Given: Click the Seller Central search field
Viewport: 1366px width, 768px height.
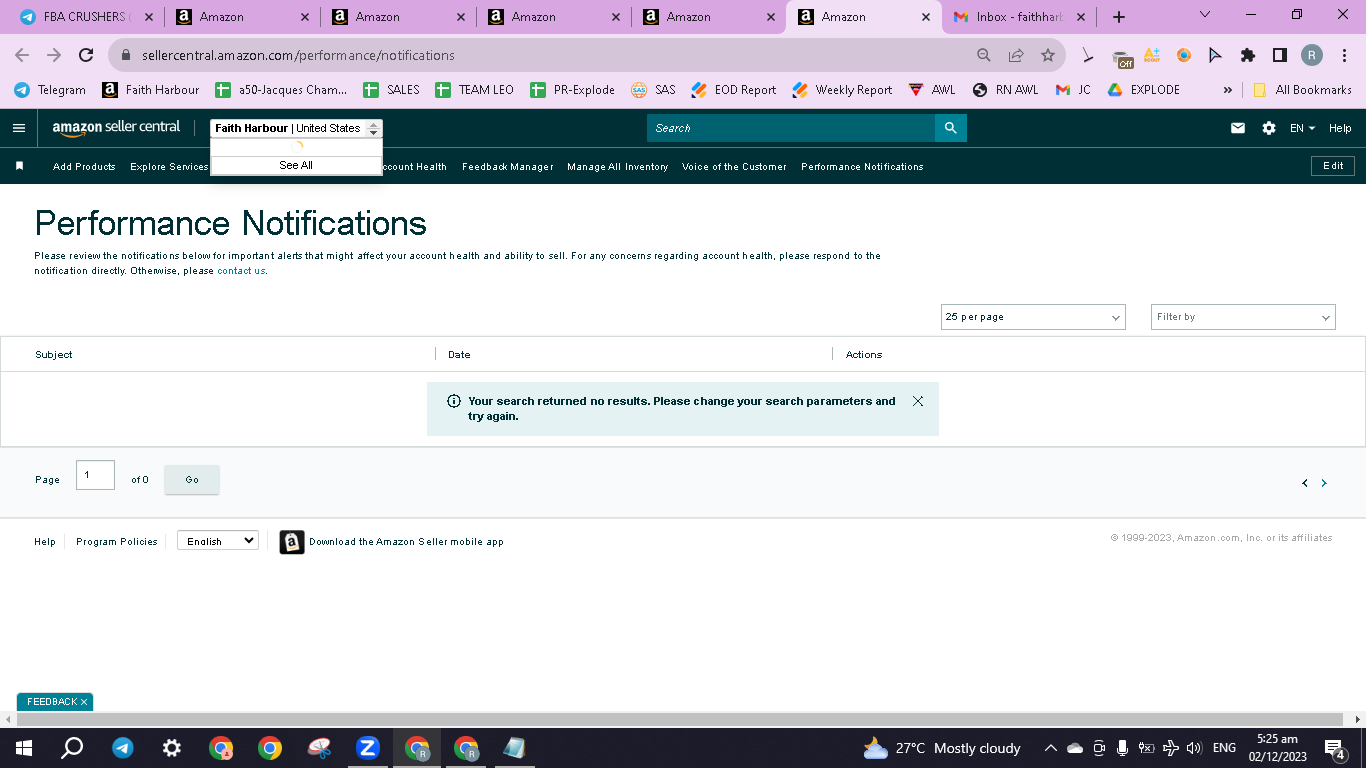Looking at the screenshot, I should tap(791, 128).
